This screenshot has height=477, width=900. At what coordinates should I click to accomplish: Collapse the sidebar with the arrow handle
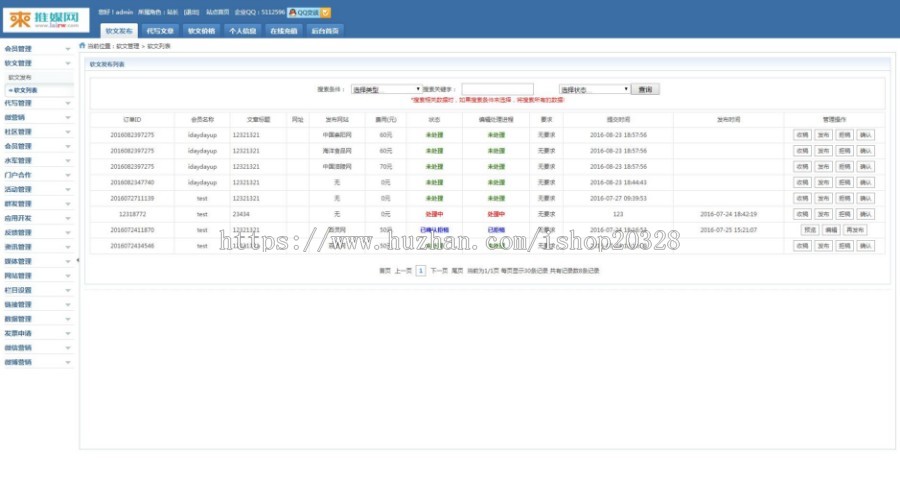pos(77,260)
